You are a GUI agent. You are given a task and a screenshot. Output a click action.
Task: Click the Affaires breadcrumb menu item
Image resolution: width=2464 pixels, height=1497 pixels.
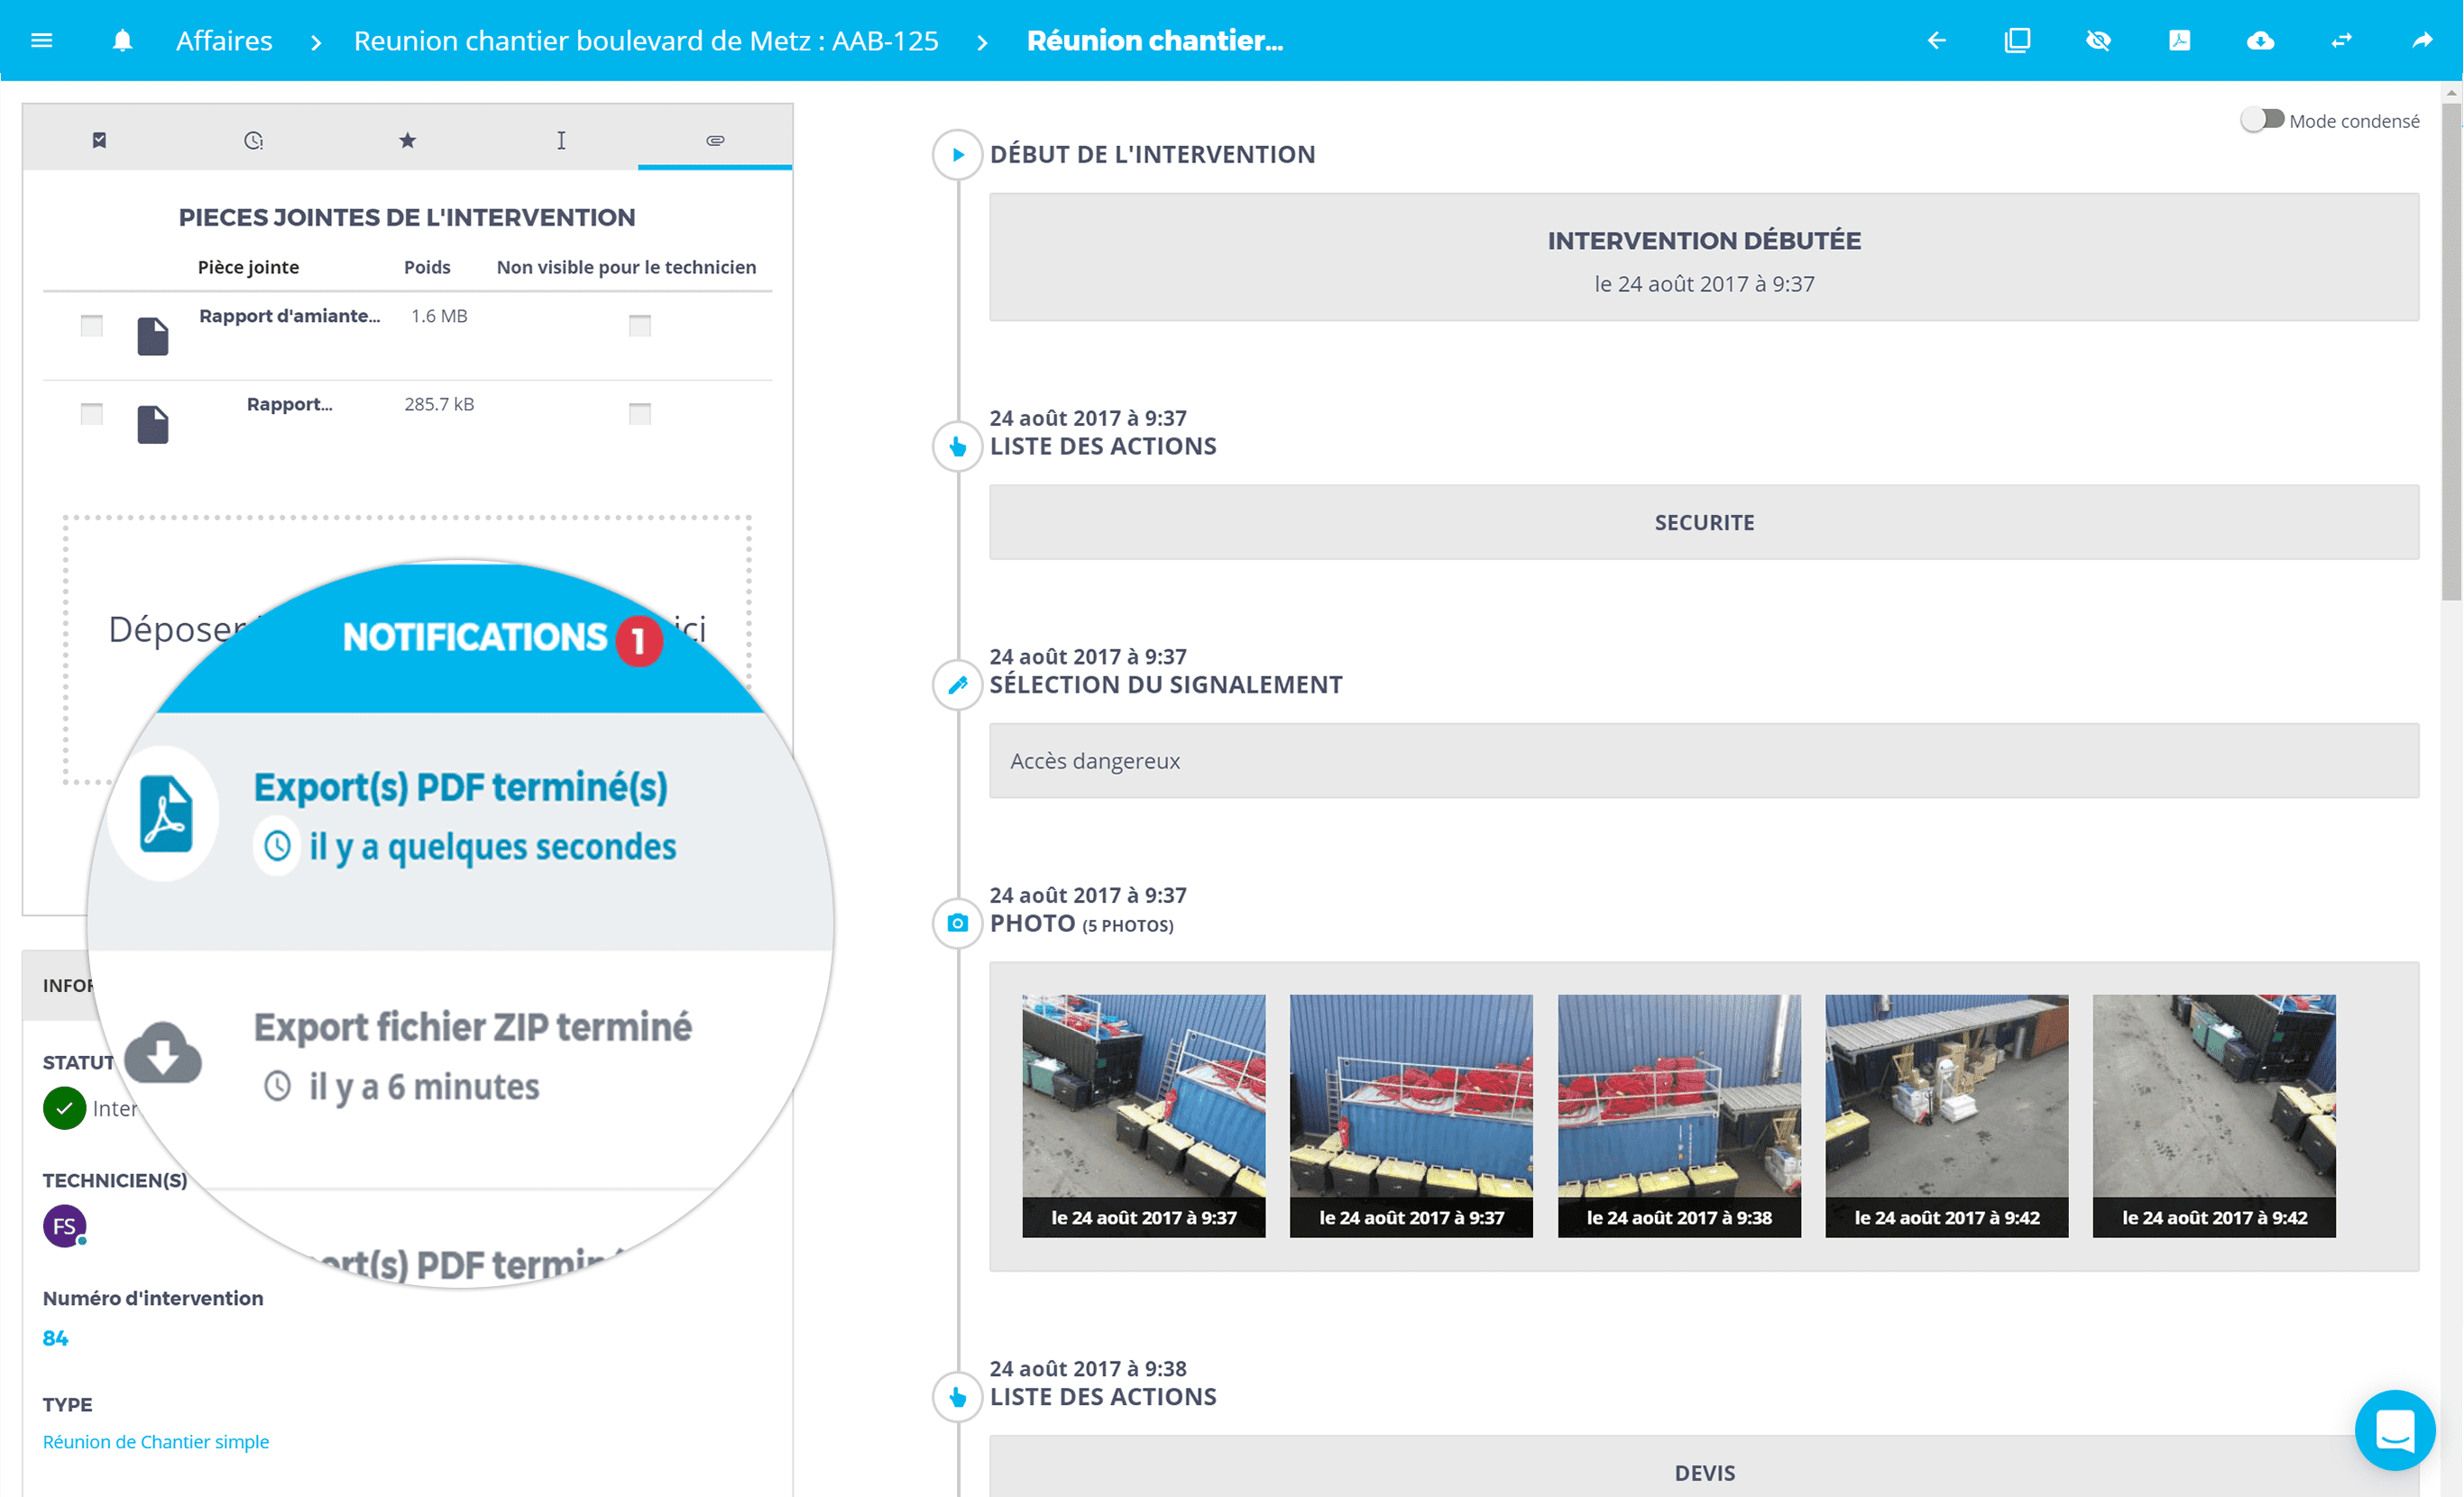coord(224,41)
